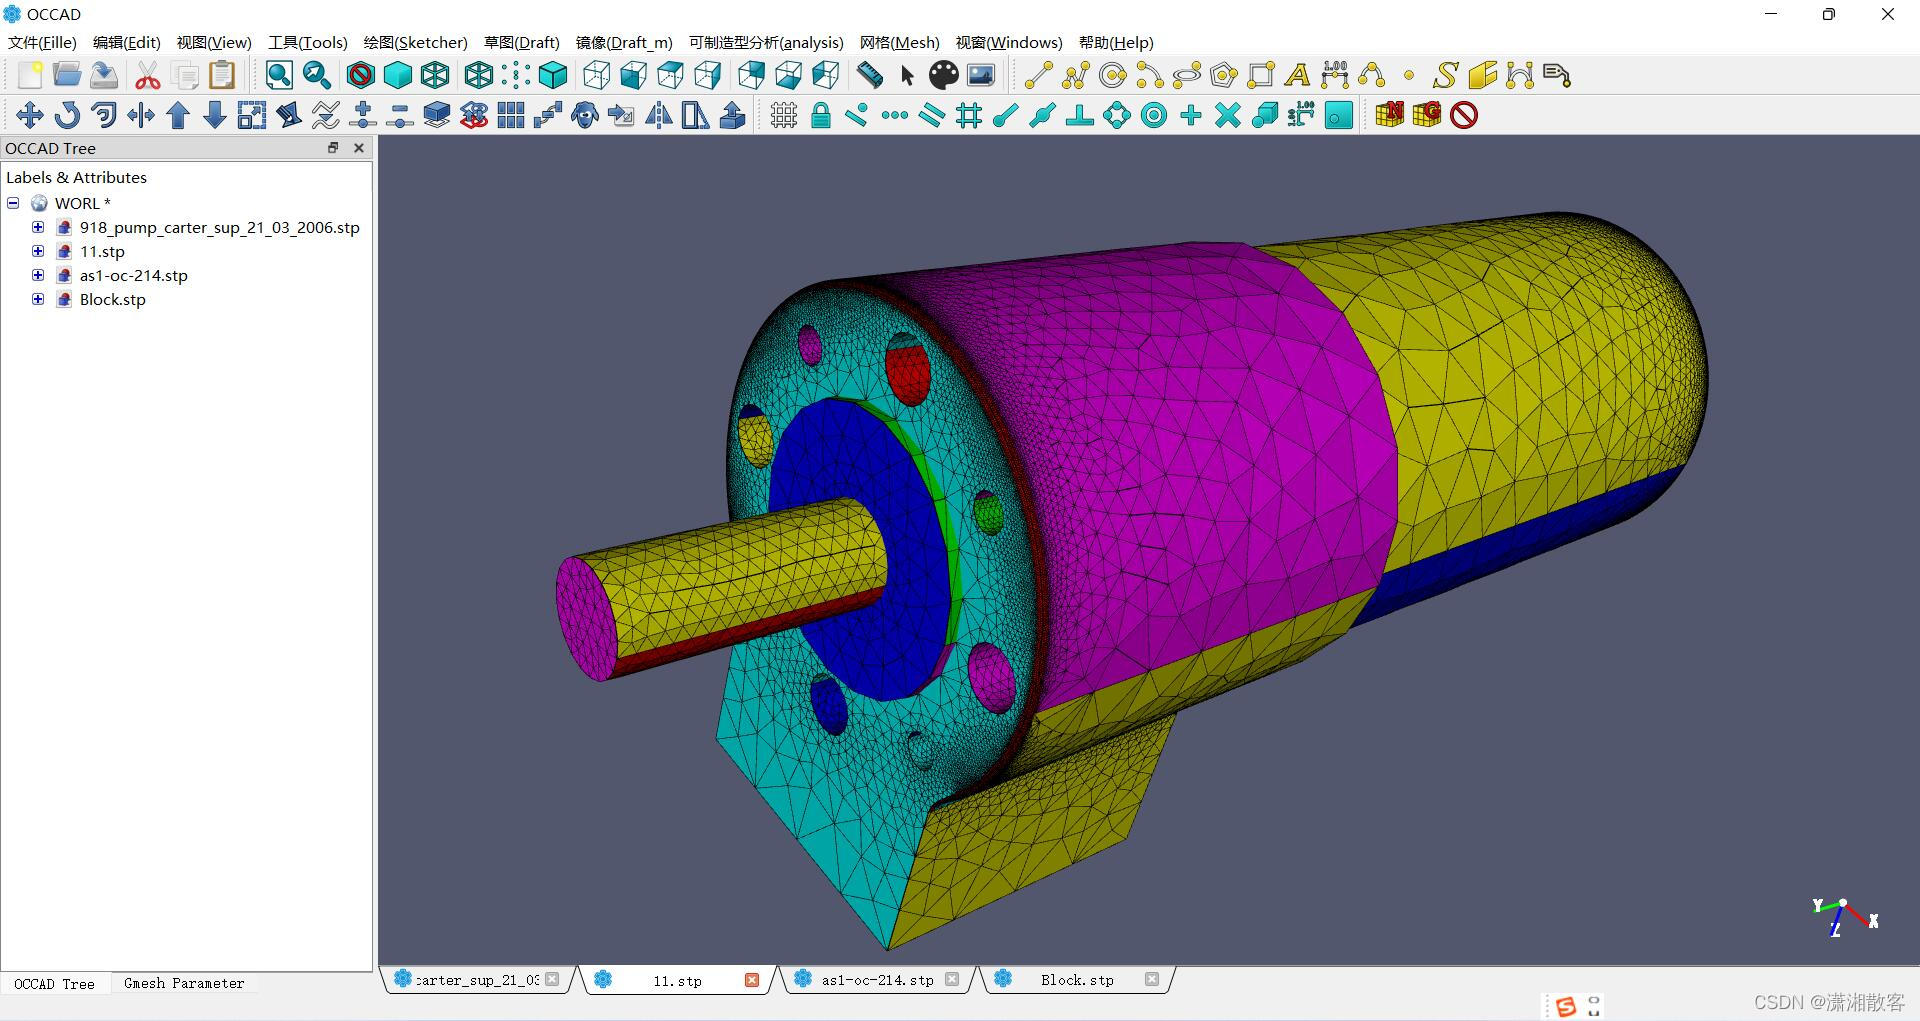Switch to the as1-oc-214.stp tab

click(x=877, y=980)
